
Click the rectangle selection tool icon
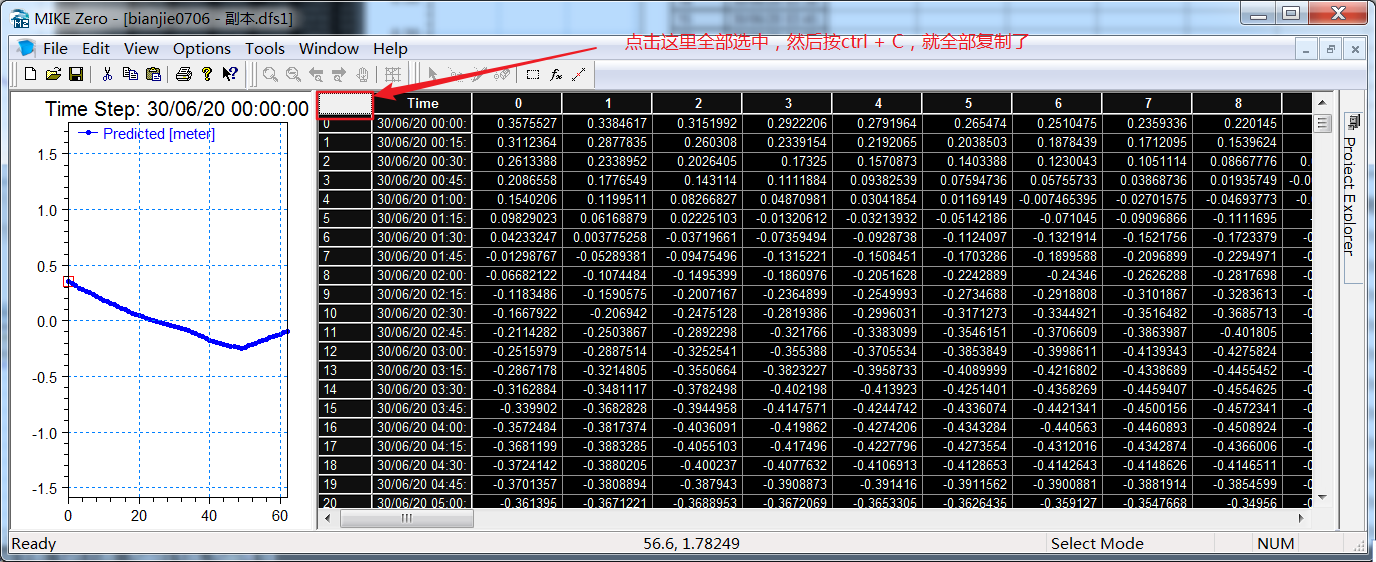pos(533,73)
